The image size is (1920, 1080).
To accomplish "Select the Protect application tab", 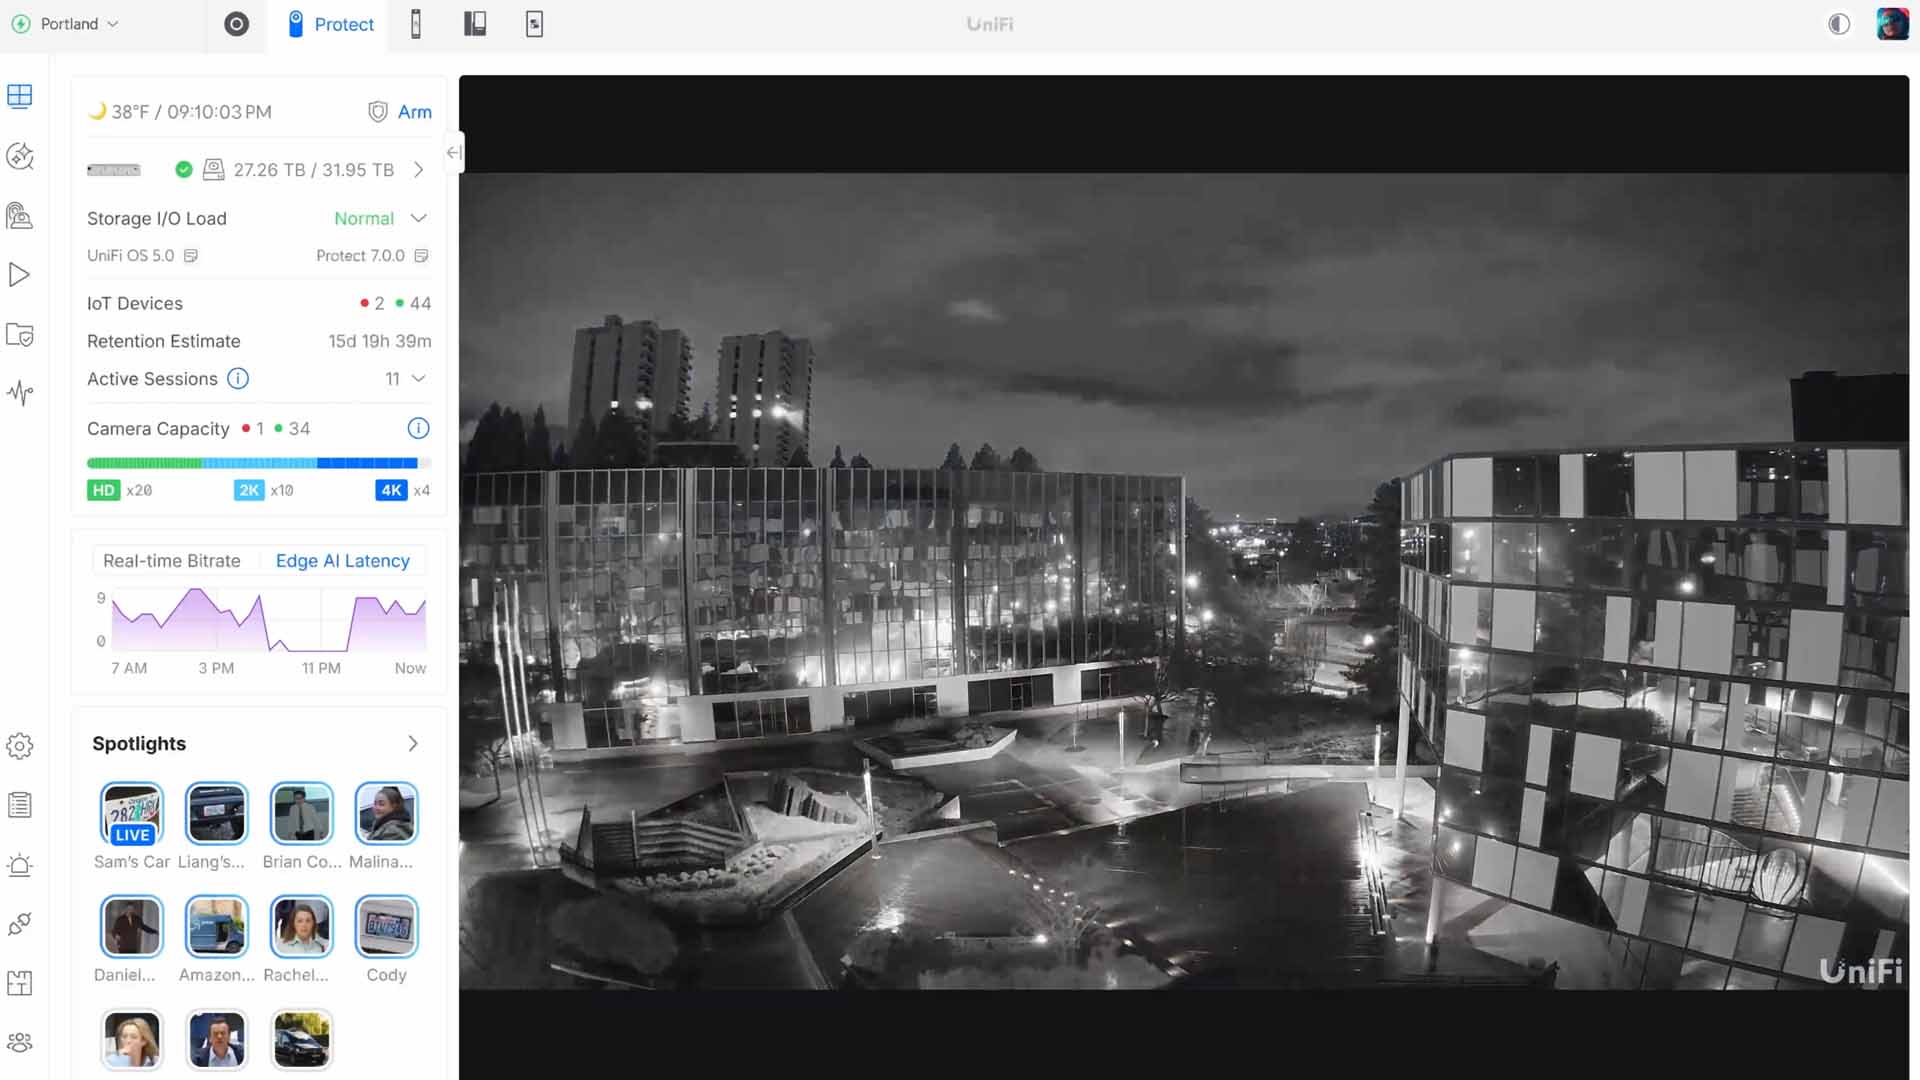I will coord(331,24).
